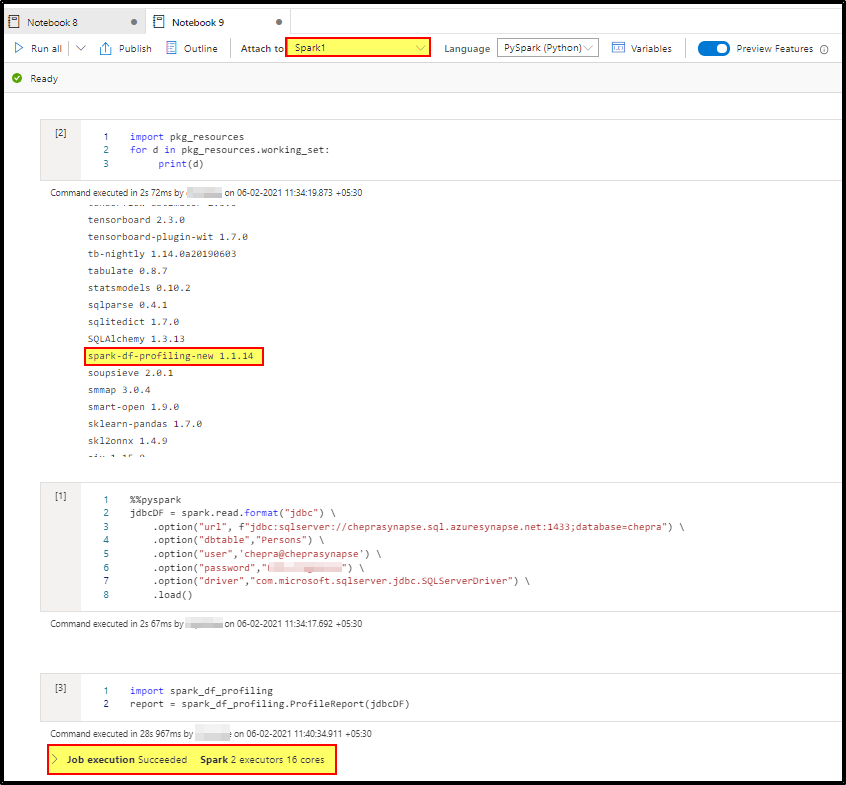Click output line 'tabulate 0.8.7'
This screenshot has height=785, width=846.
tap(127, 271)
